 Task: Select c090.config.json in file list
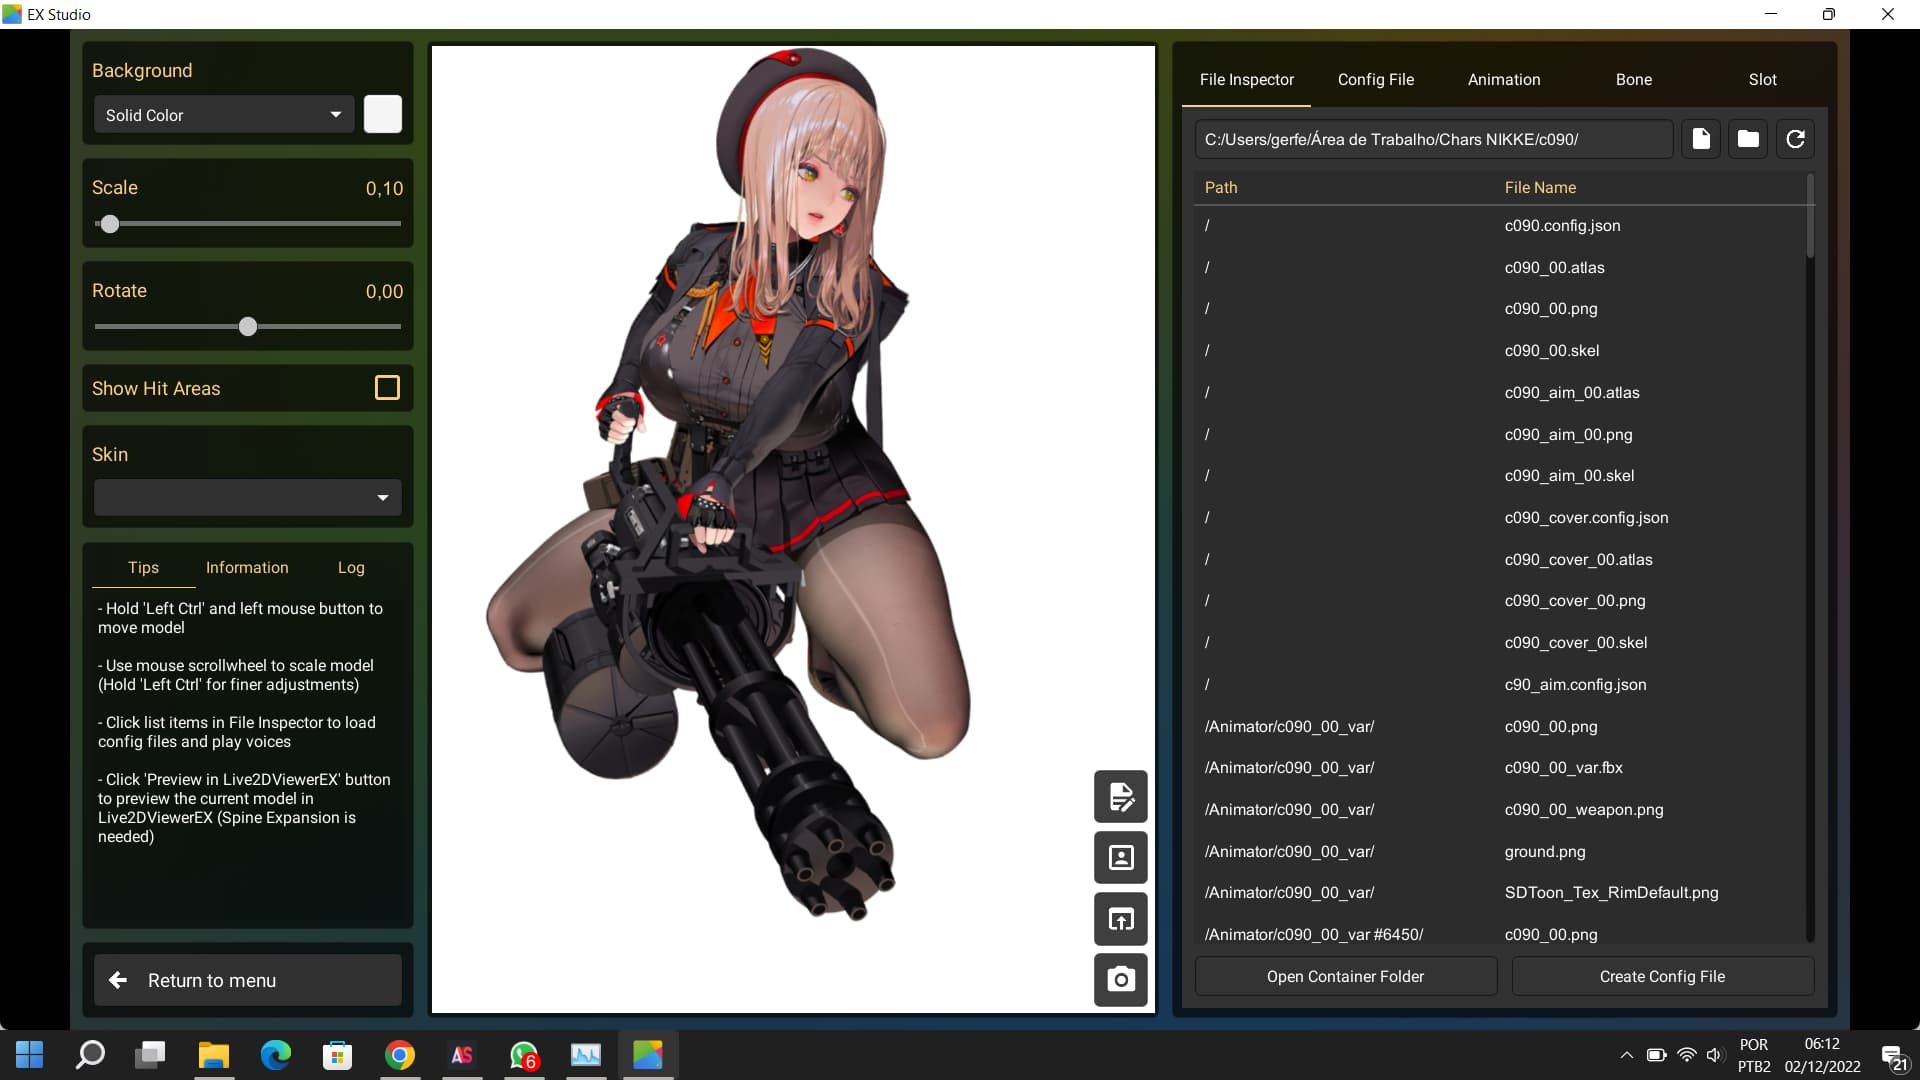pos(1499,226)
